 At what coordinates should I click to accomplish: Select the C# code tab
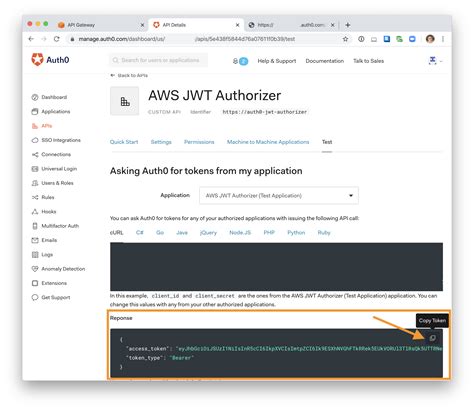click(x=140, y=233)
